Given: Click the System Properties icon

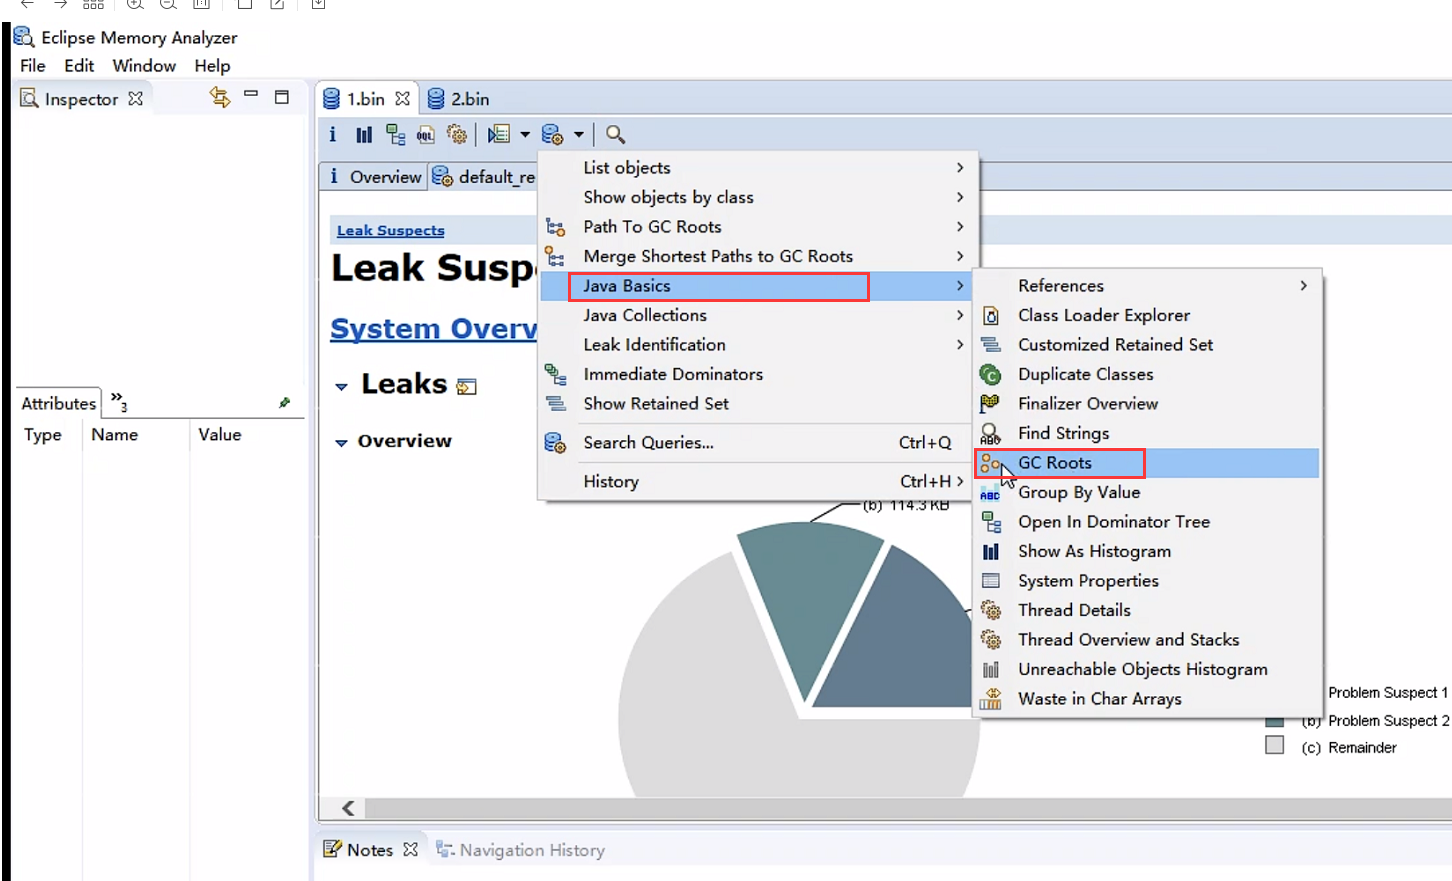Looking at the screenshot, I should (x=991, y=581).
